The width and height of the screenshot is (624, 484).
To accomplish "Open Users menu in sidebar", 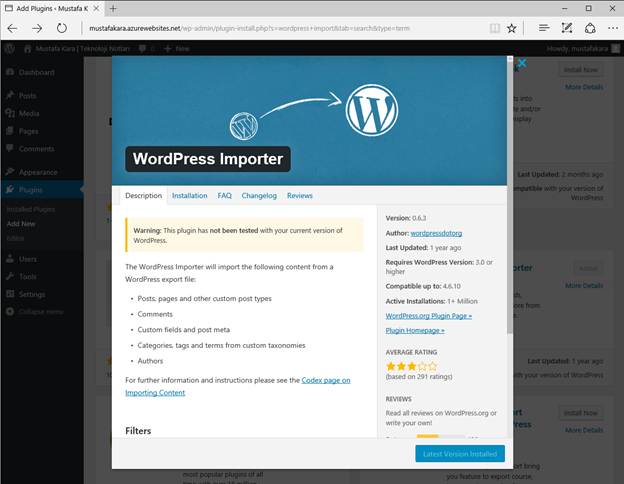I will (28, 259).
